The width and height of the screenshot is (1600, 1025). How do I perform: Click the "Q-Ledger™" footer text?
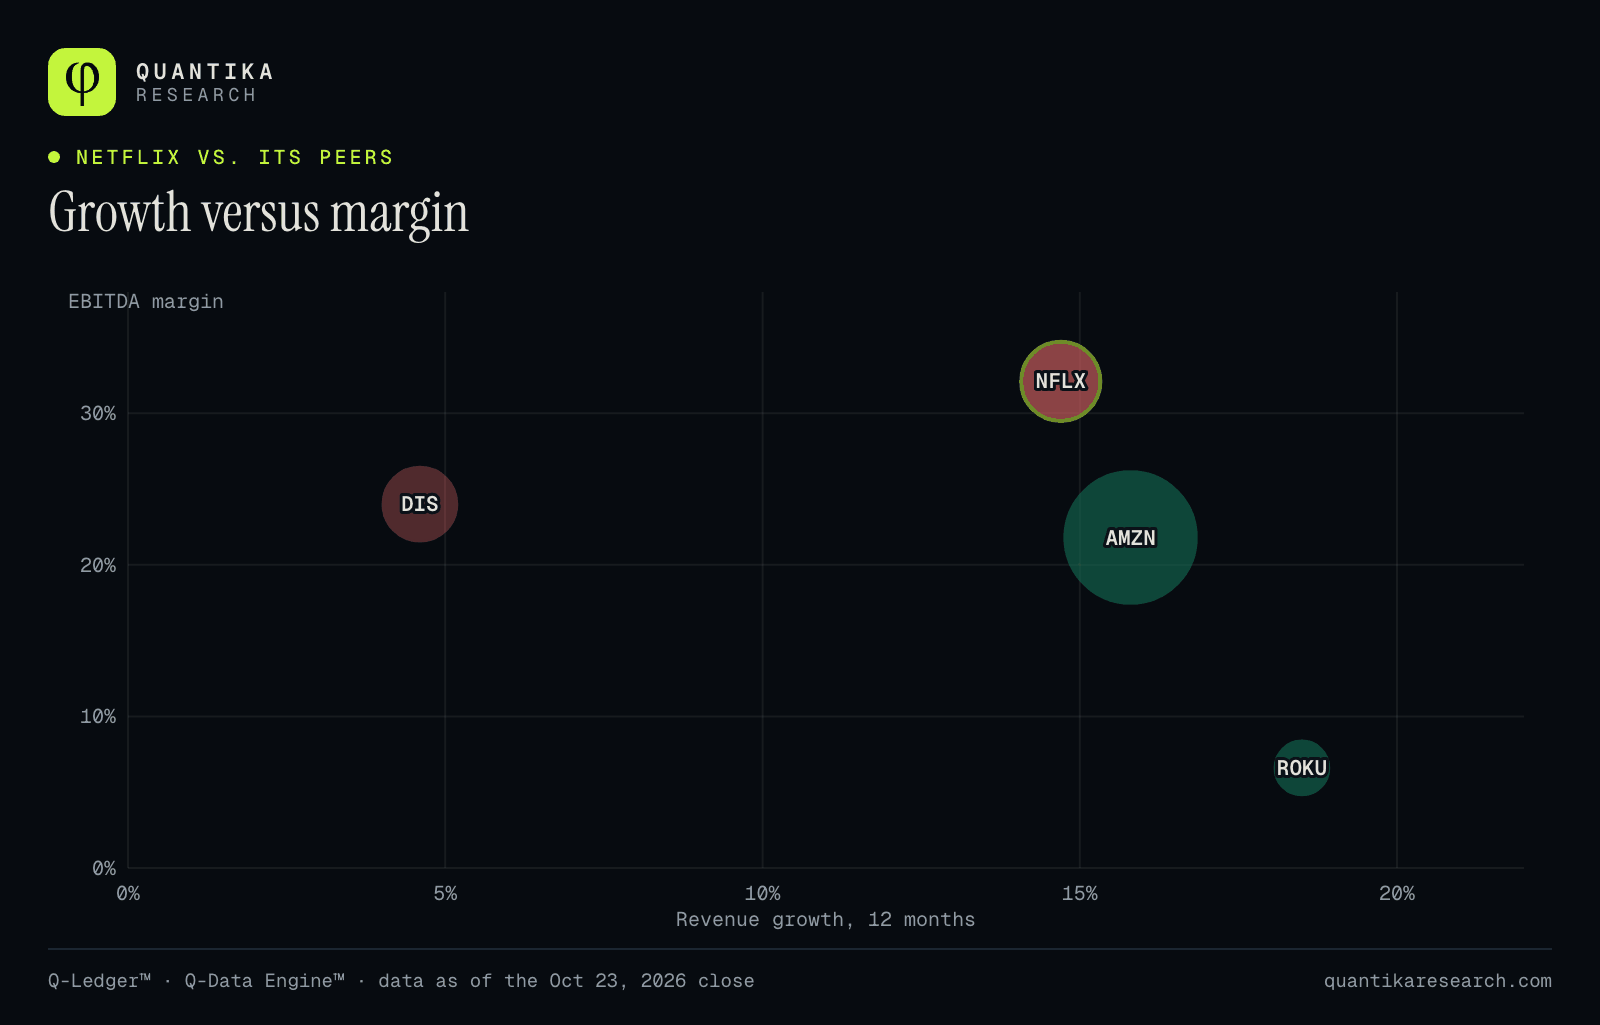click(99, 981)
